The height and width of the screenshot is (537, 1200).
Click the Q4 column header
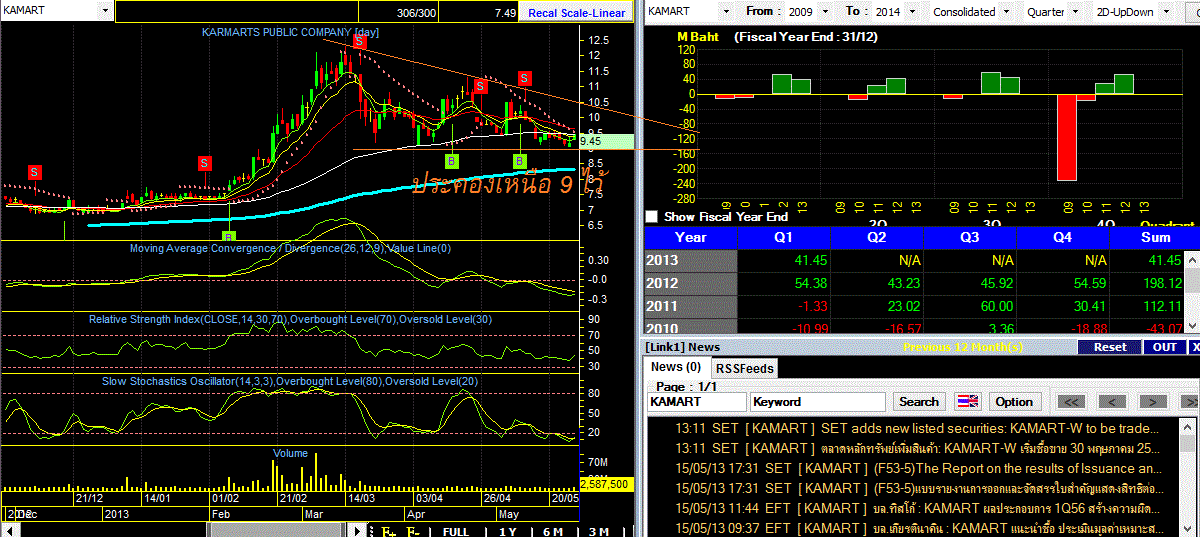(1062, 237)
